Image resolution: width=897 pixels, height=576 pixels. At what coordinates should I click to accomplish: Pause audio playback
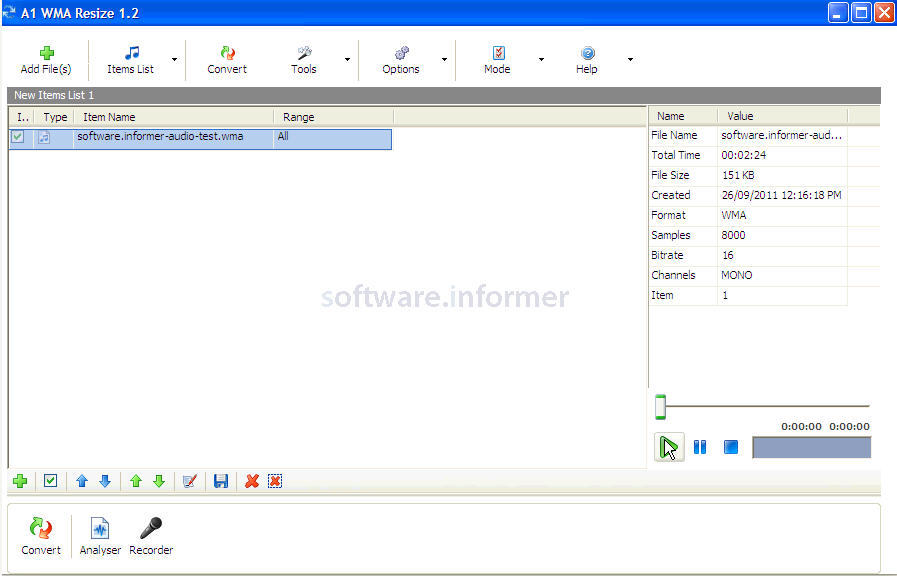pos(700,447)
